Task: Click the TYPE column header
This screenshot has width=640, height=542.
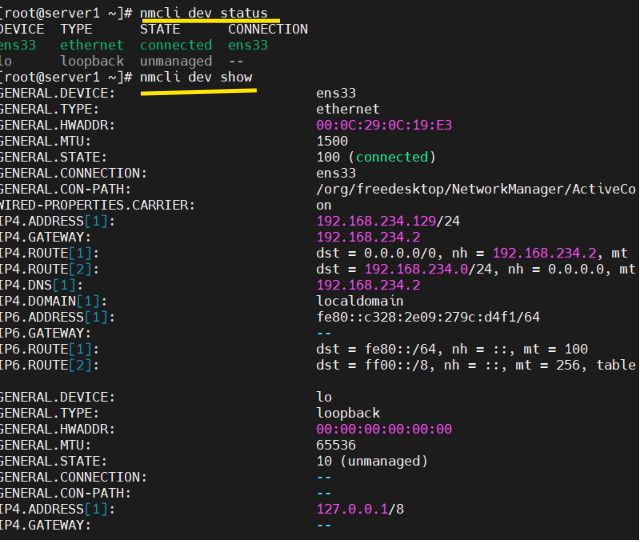Action: [76, 29]
